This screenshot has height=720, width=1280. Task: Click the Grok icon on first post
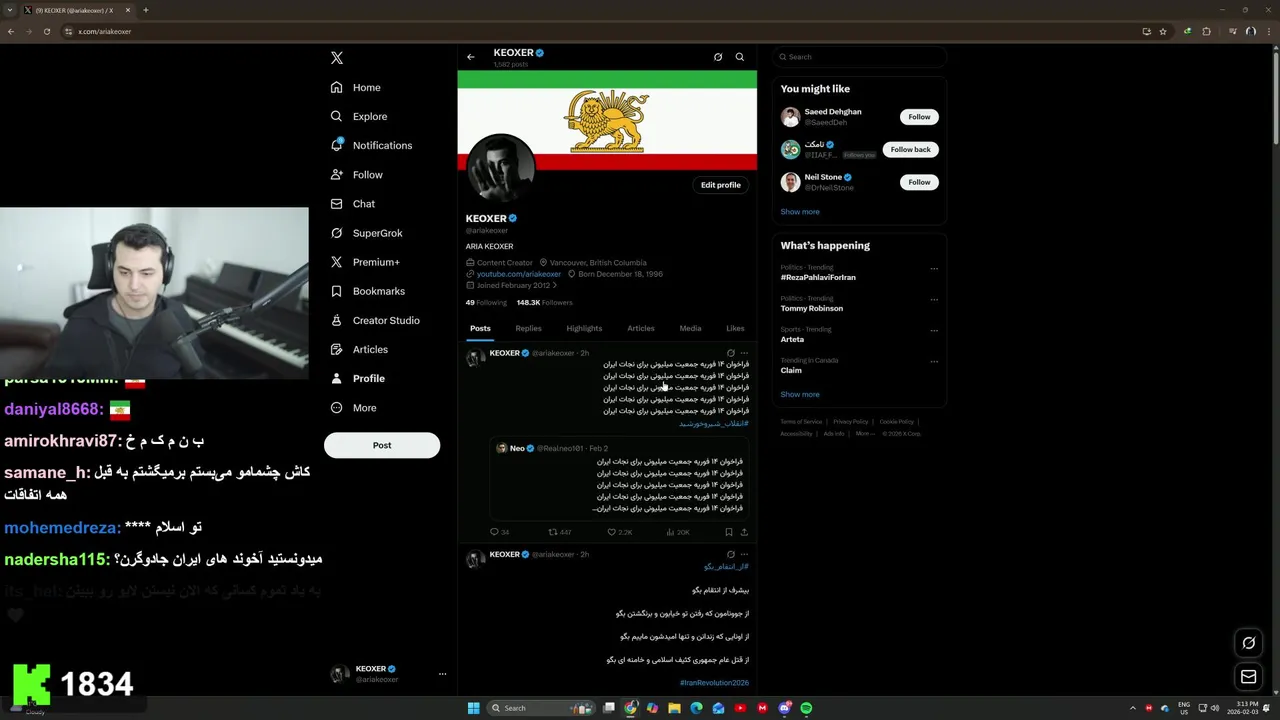[x=731, y=353]
